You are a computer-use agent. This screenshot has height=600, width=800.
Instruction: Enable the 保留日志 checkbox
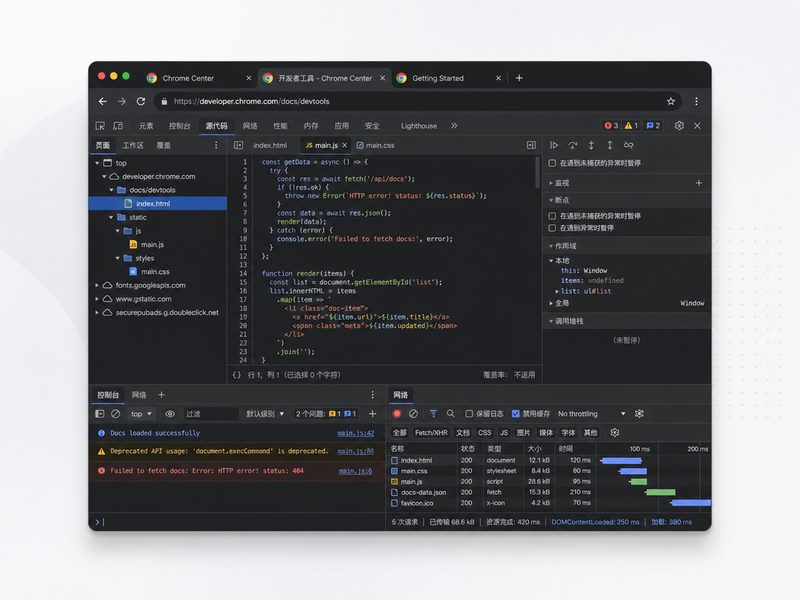[x=469, y=414]
